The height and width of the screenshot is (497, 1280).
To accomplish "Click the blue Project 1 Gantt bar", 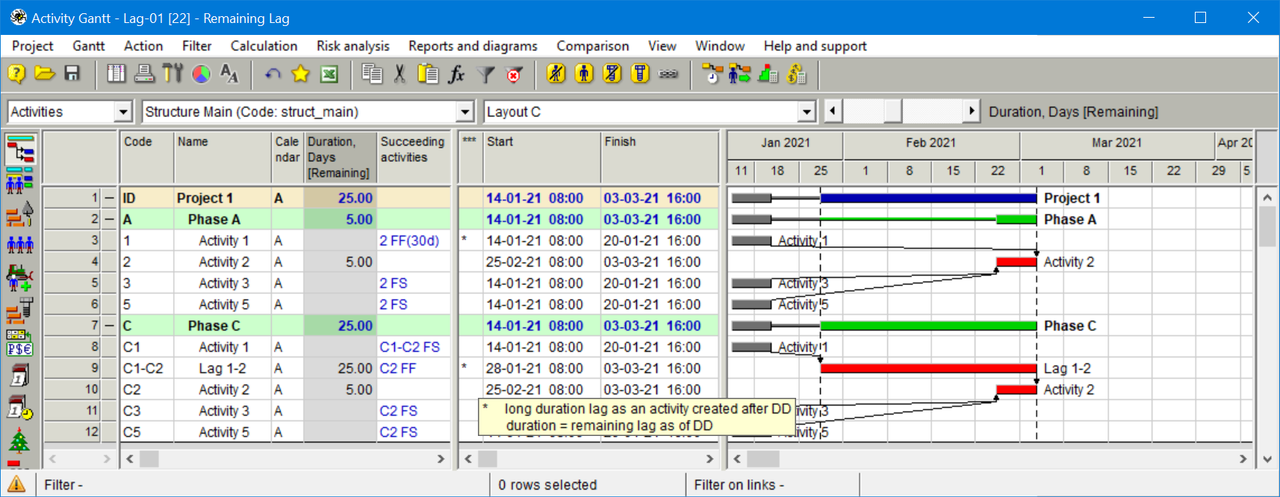I will point(928,198).
